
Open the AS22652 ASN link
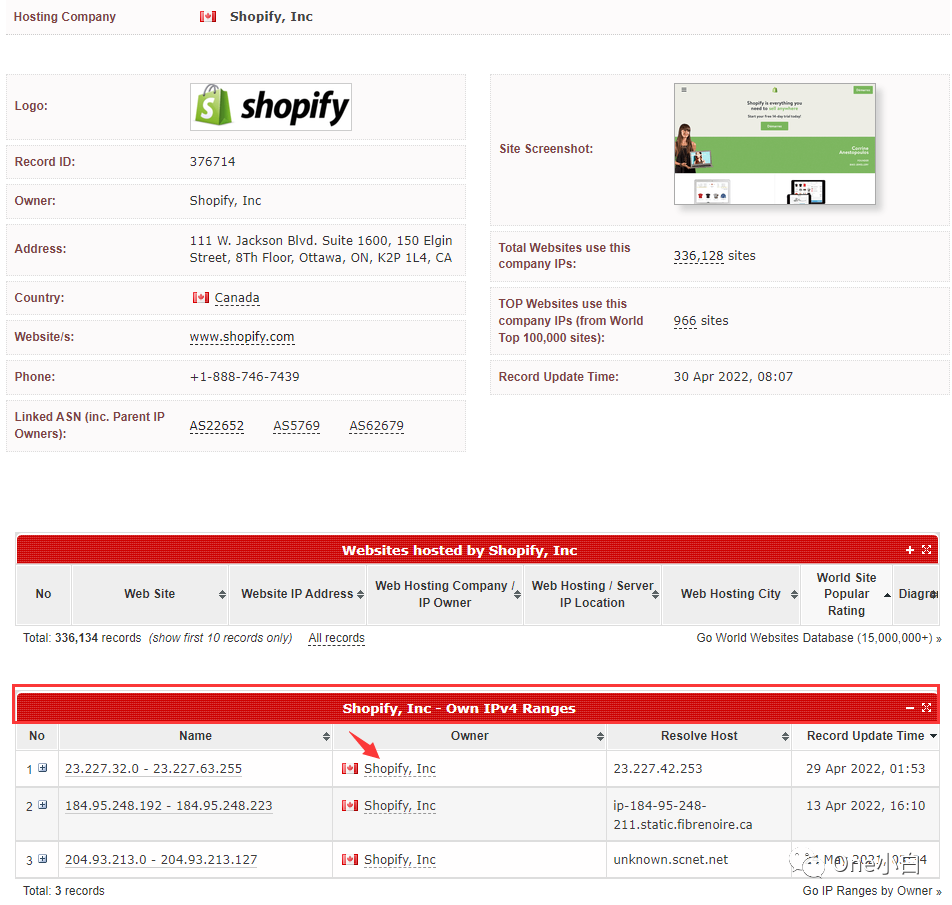(217, 426)
